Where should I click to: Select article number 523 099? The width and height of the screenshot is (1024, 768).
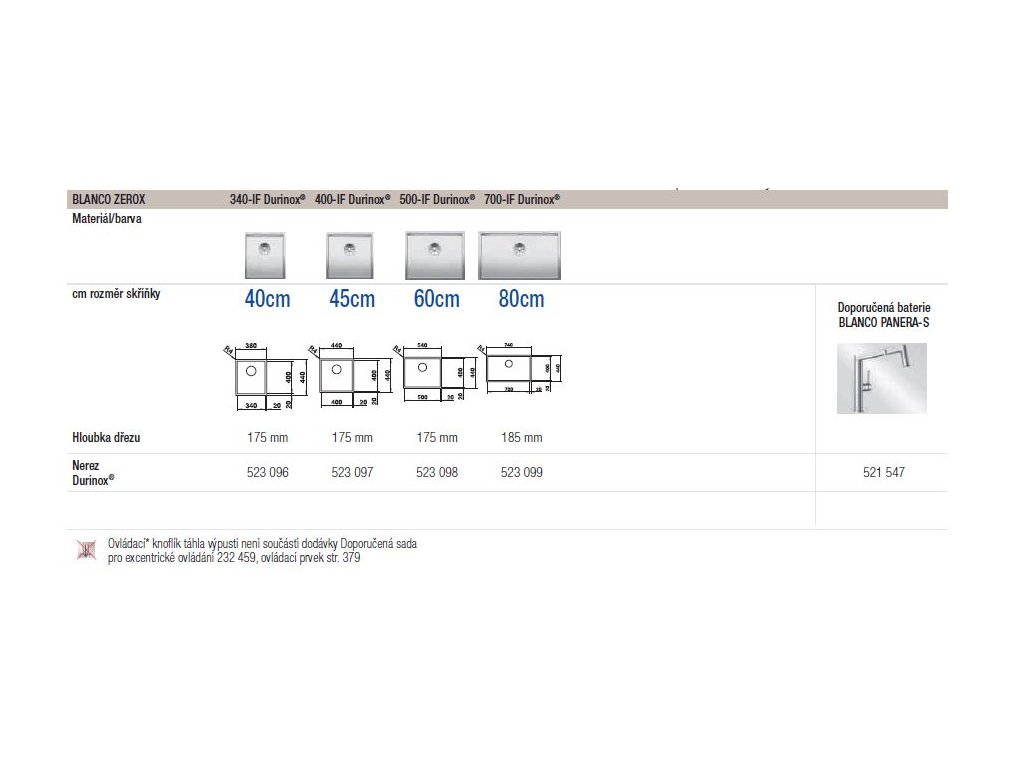coord(522,472)
